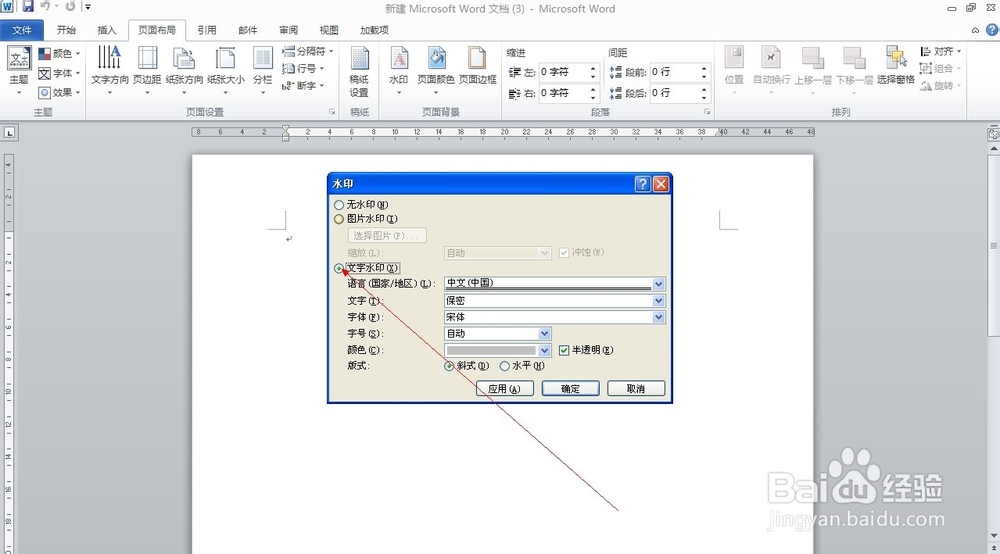Switch to 审阅 Review tab
This screenshot has width=1000, height=554.
click(x=288, y=30)
